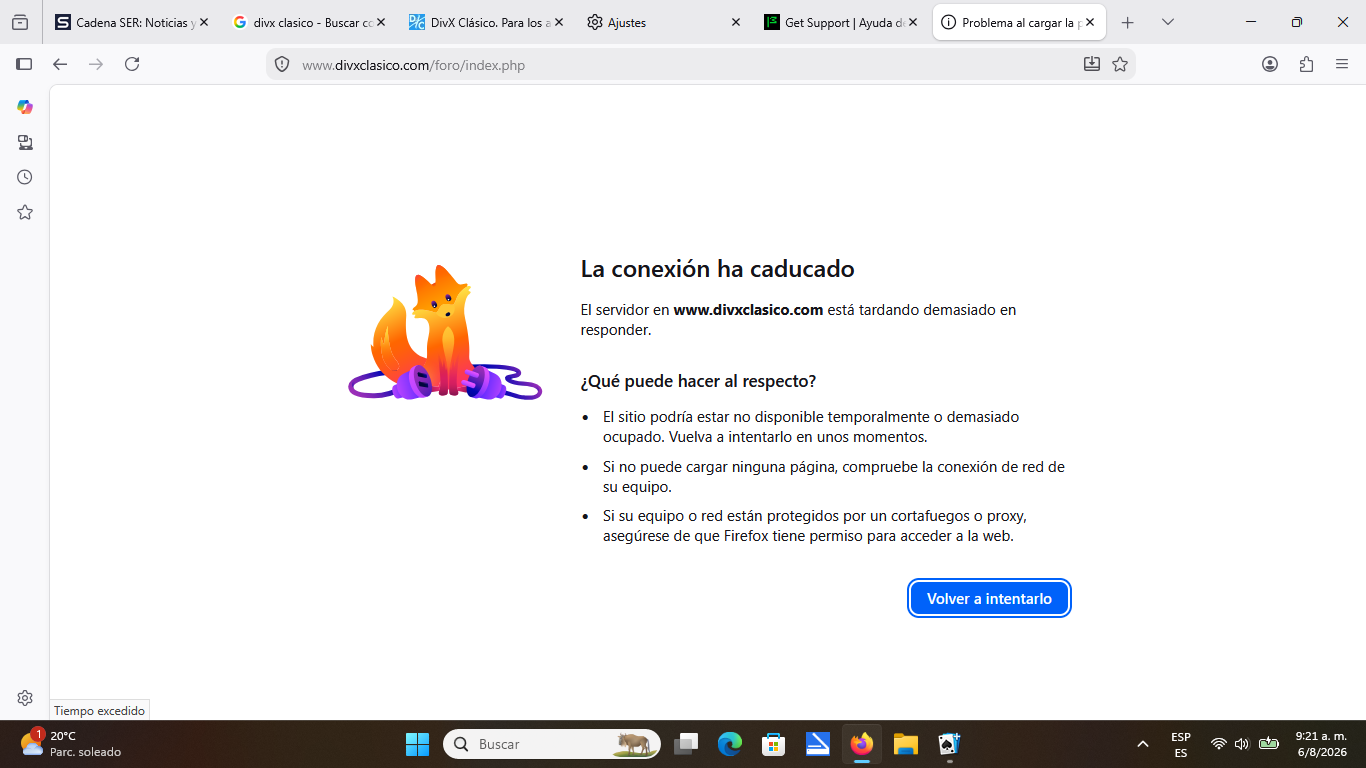1366x768 pixels.
Task: Launch Microsoft Edge from taskbar
Action: point(730,744)
